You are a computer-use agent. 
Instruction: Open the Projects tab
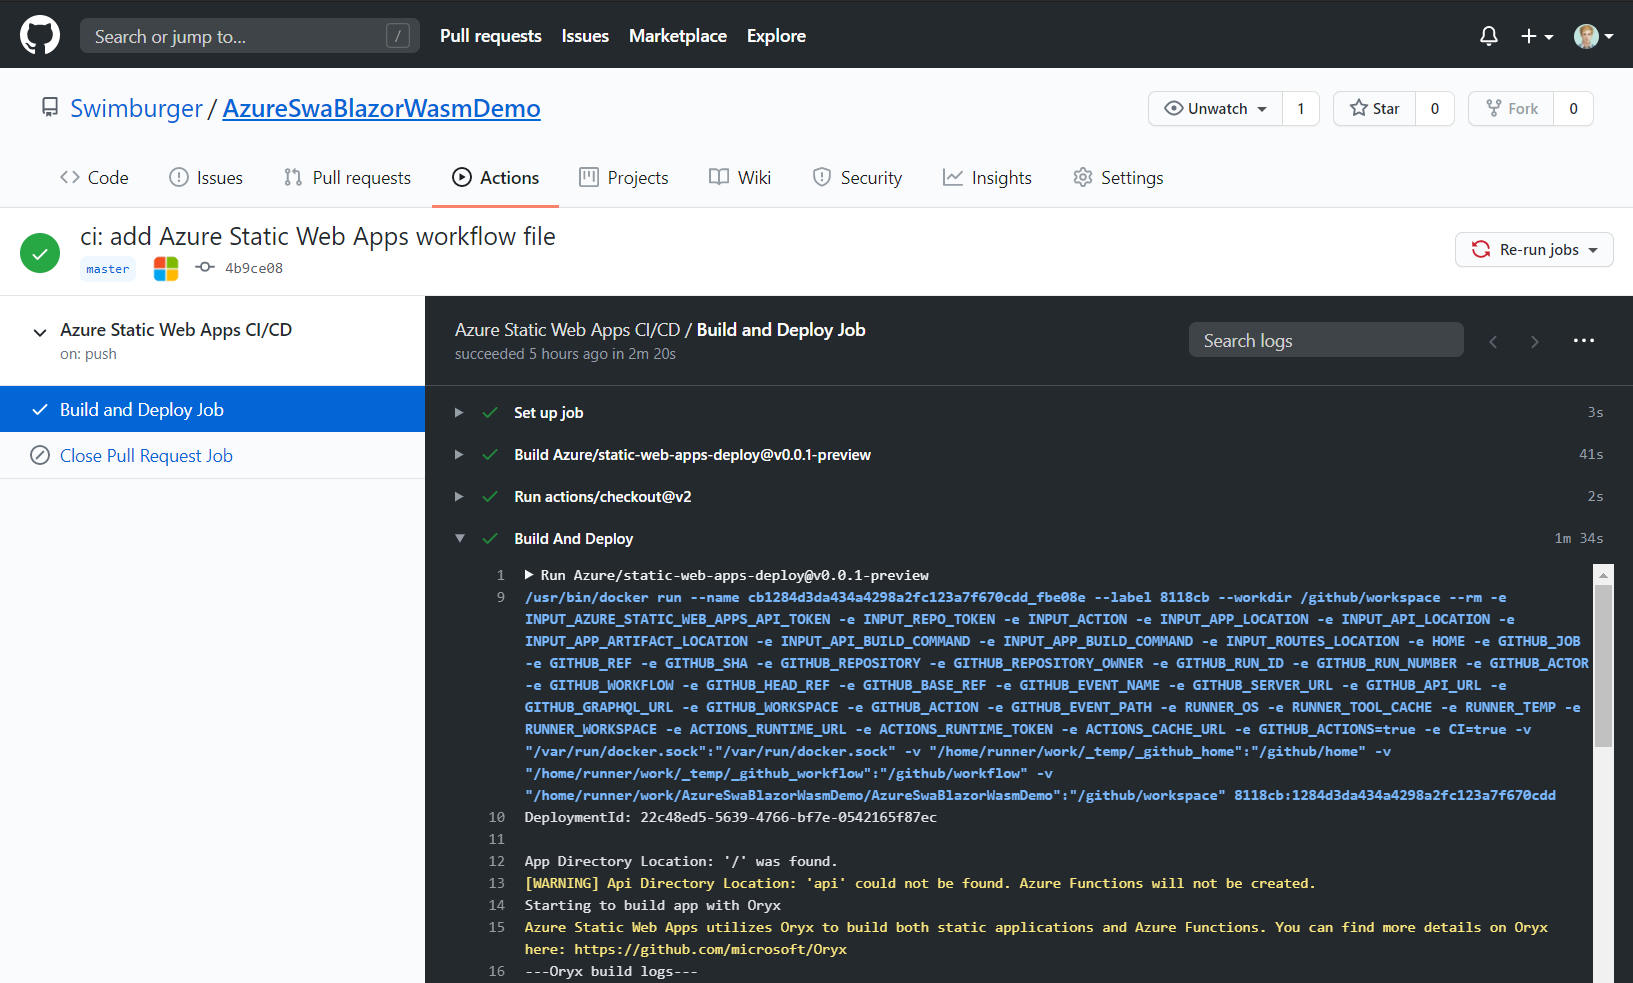pyautogui.click(x=624, y=177)
